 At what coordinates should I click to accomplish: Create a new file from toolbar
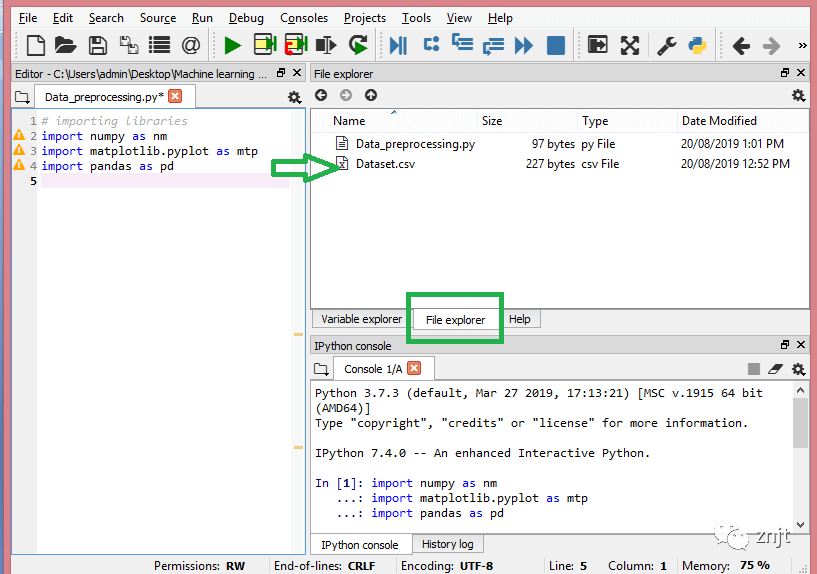36,45
